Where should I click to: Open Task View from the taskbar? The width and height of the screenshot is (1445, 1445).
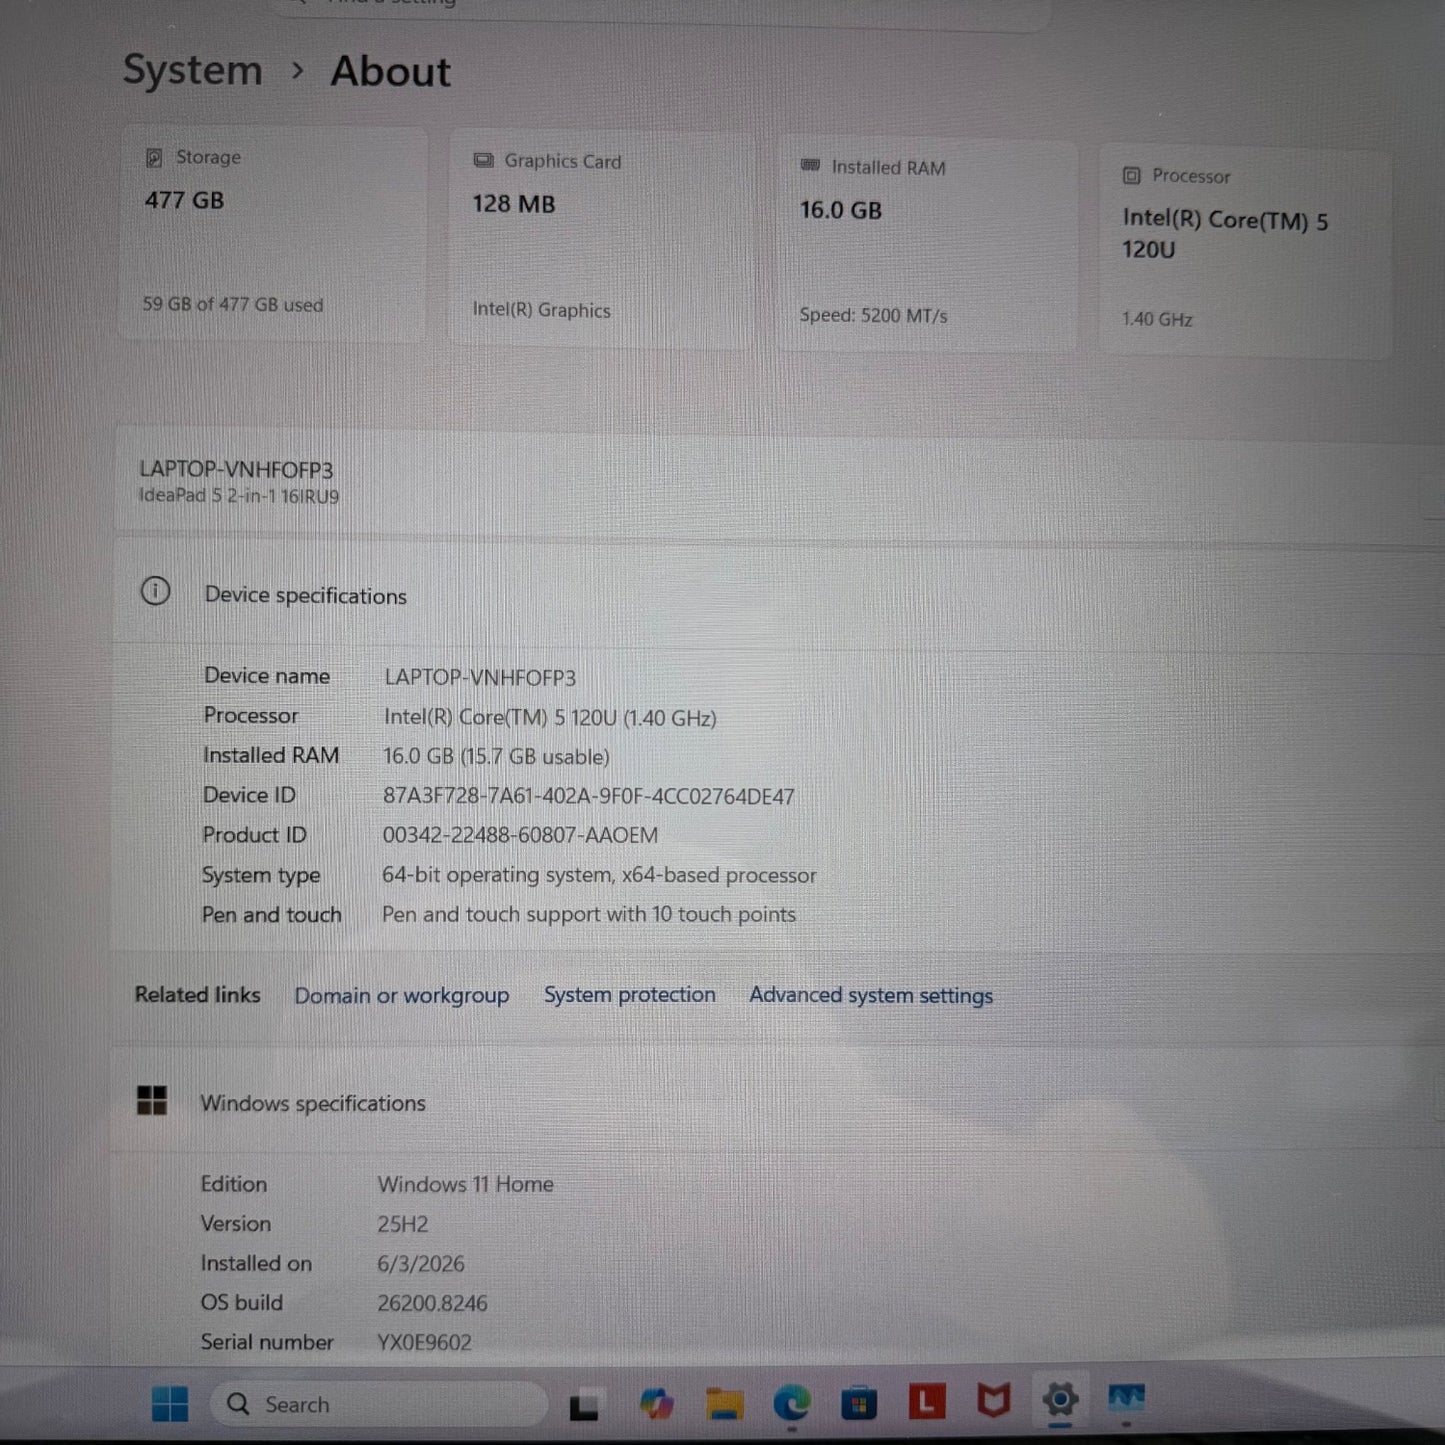(584, 1405)
